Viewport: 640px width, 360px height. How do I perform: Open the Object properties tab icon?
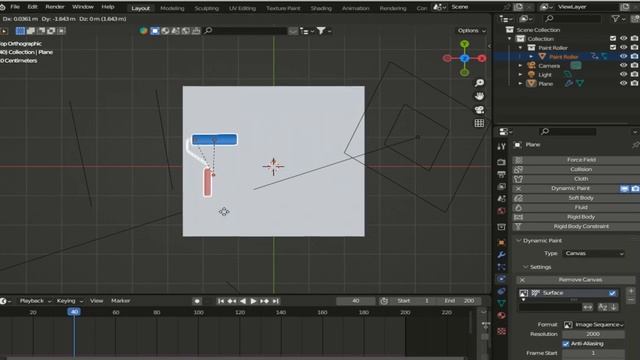502,242
